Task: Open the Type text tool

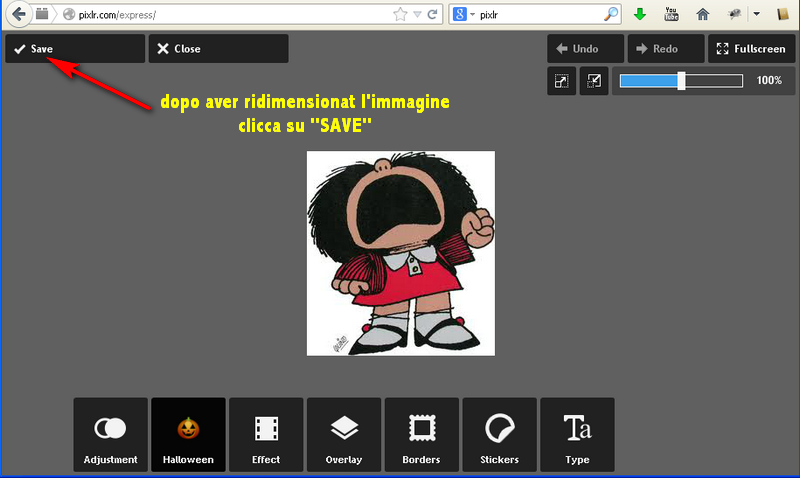Action: coord(577,435)
